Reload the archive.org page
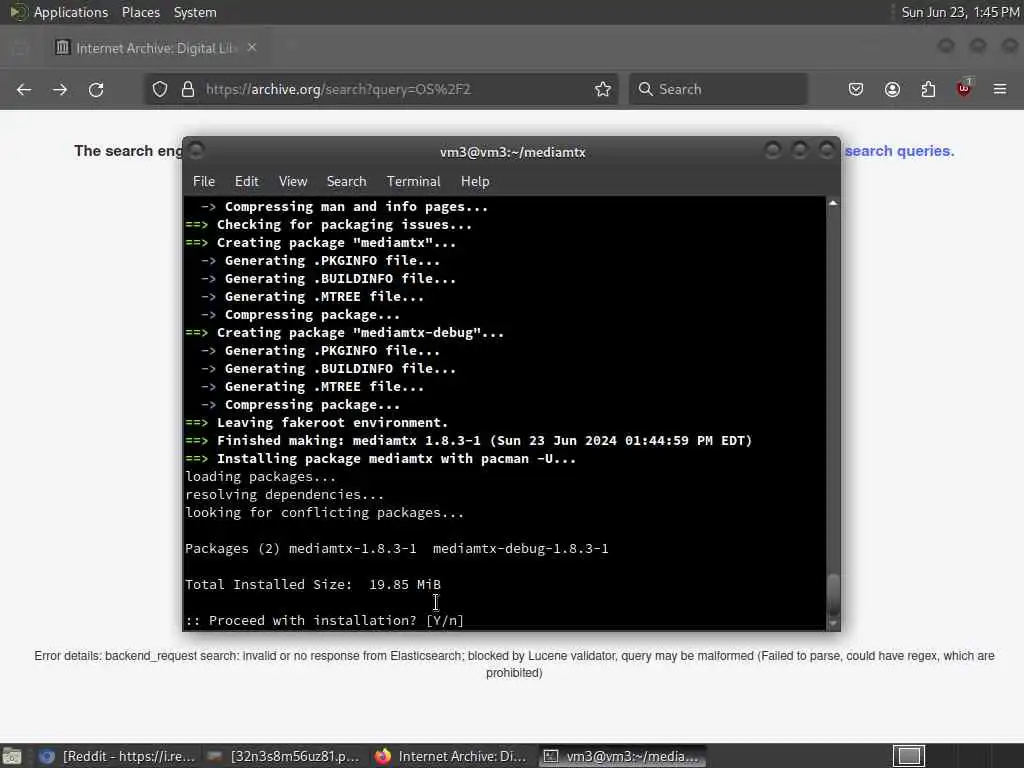Screen dimensions: 1024x768 pos(96,89)
